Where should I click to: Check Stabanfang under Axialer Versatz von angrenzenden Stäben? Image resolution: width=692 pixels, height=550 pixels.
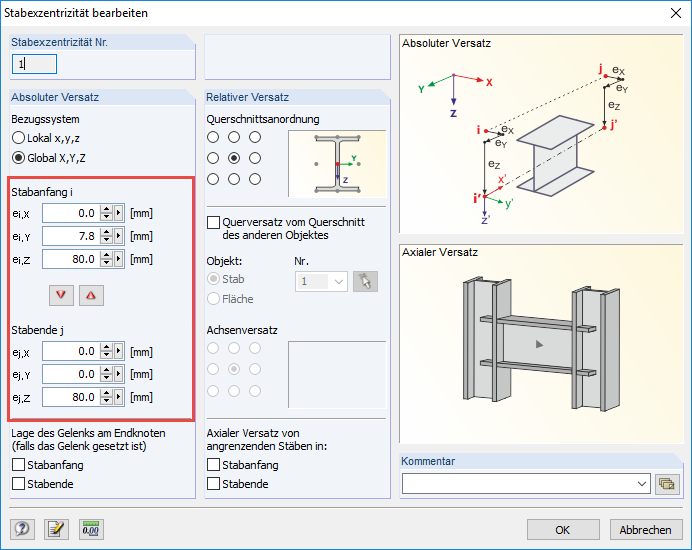(x=214, y=465)
